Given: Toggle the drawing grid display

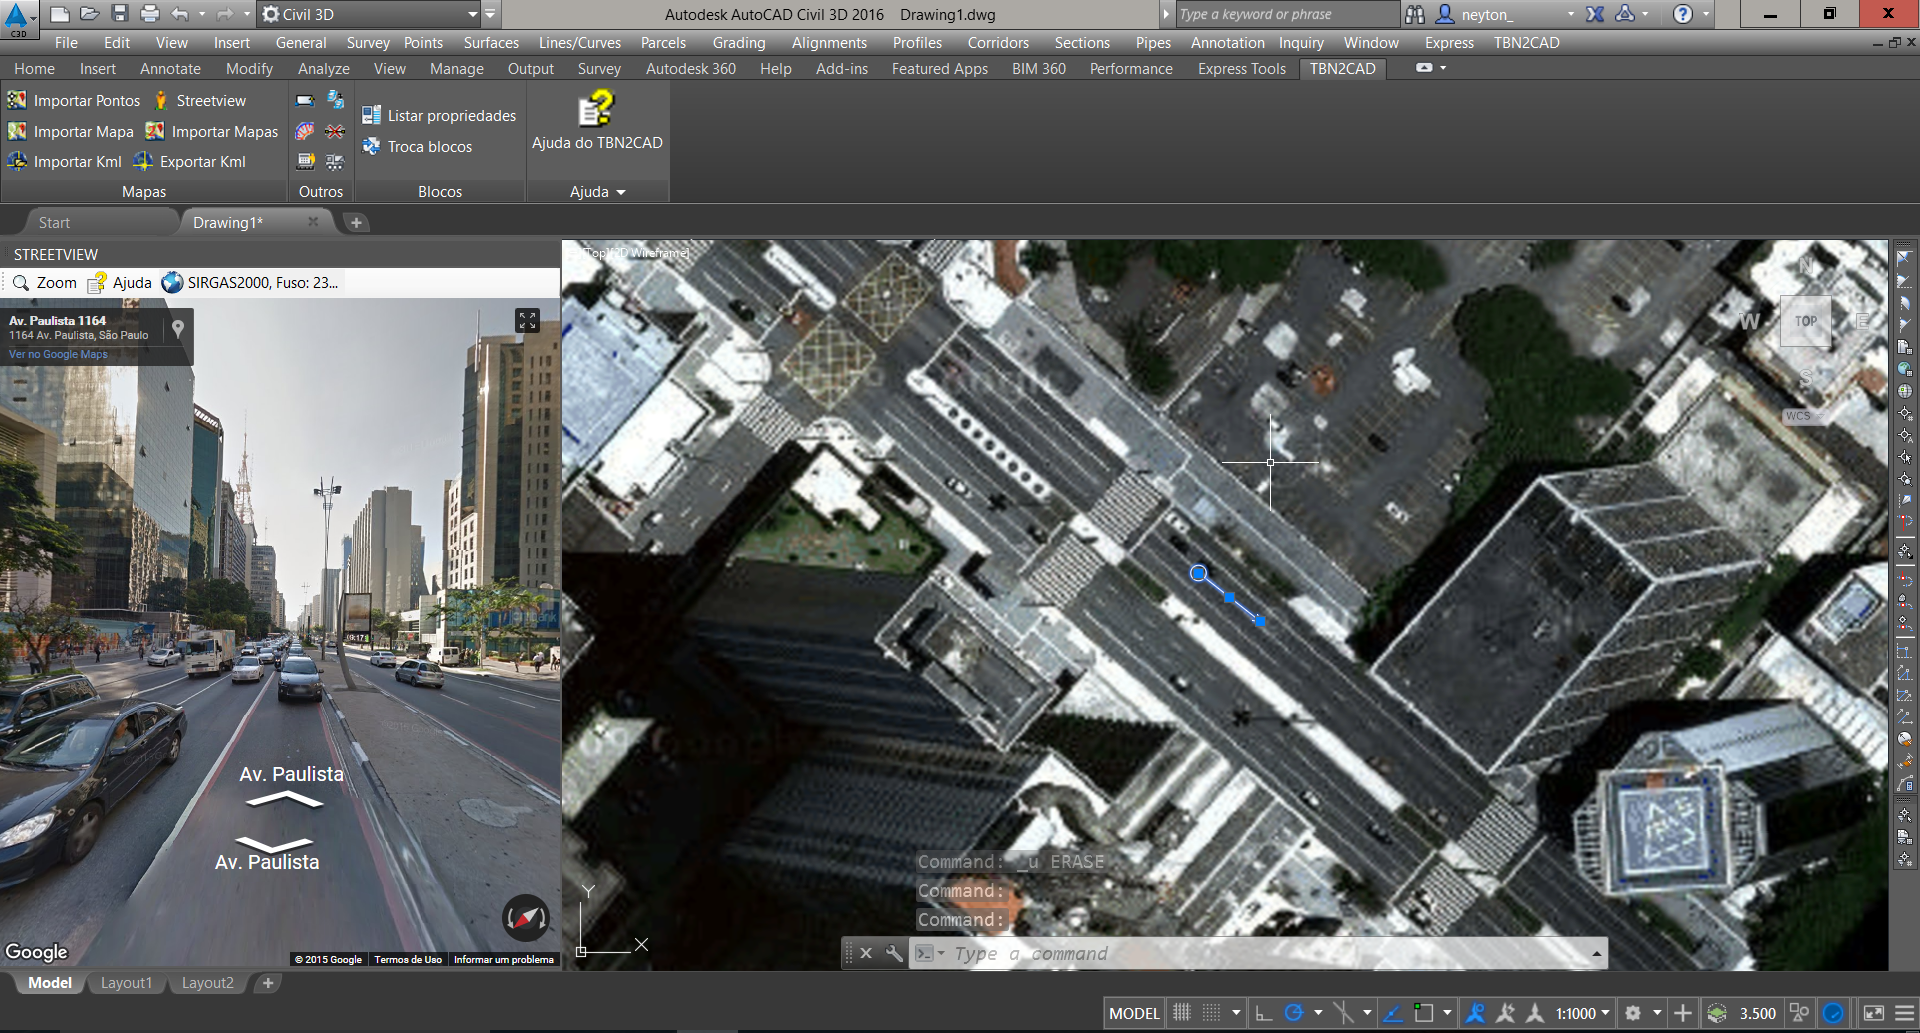Looking at the screenshot, I should coord(1182,1013).
